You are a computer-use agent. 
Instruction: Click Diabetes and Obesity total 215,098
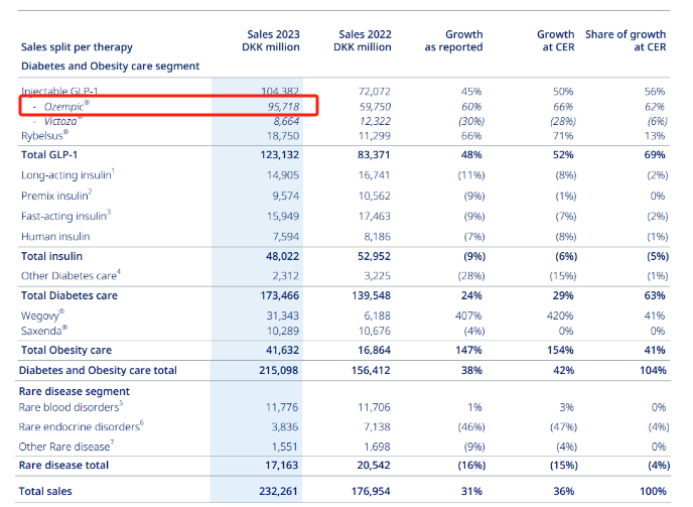278,370
